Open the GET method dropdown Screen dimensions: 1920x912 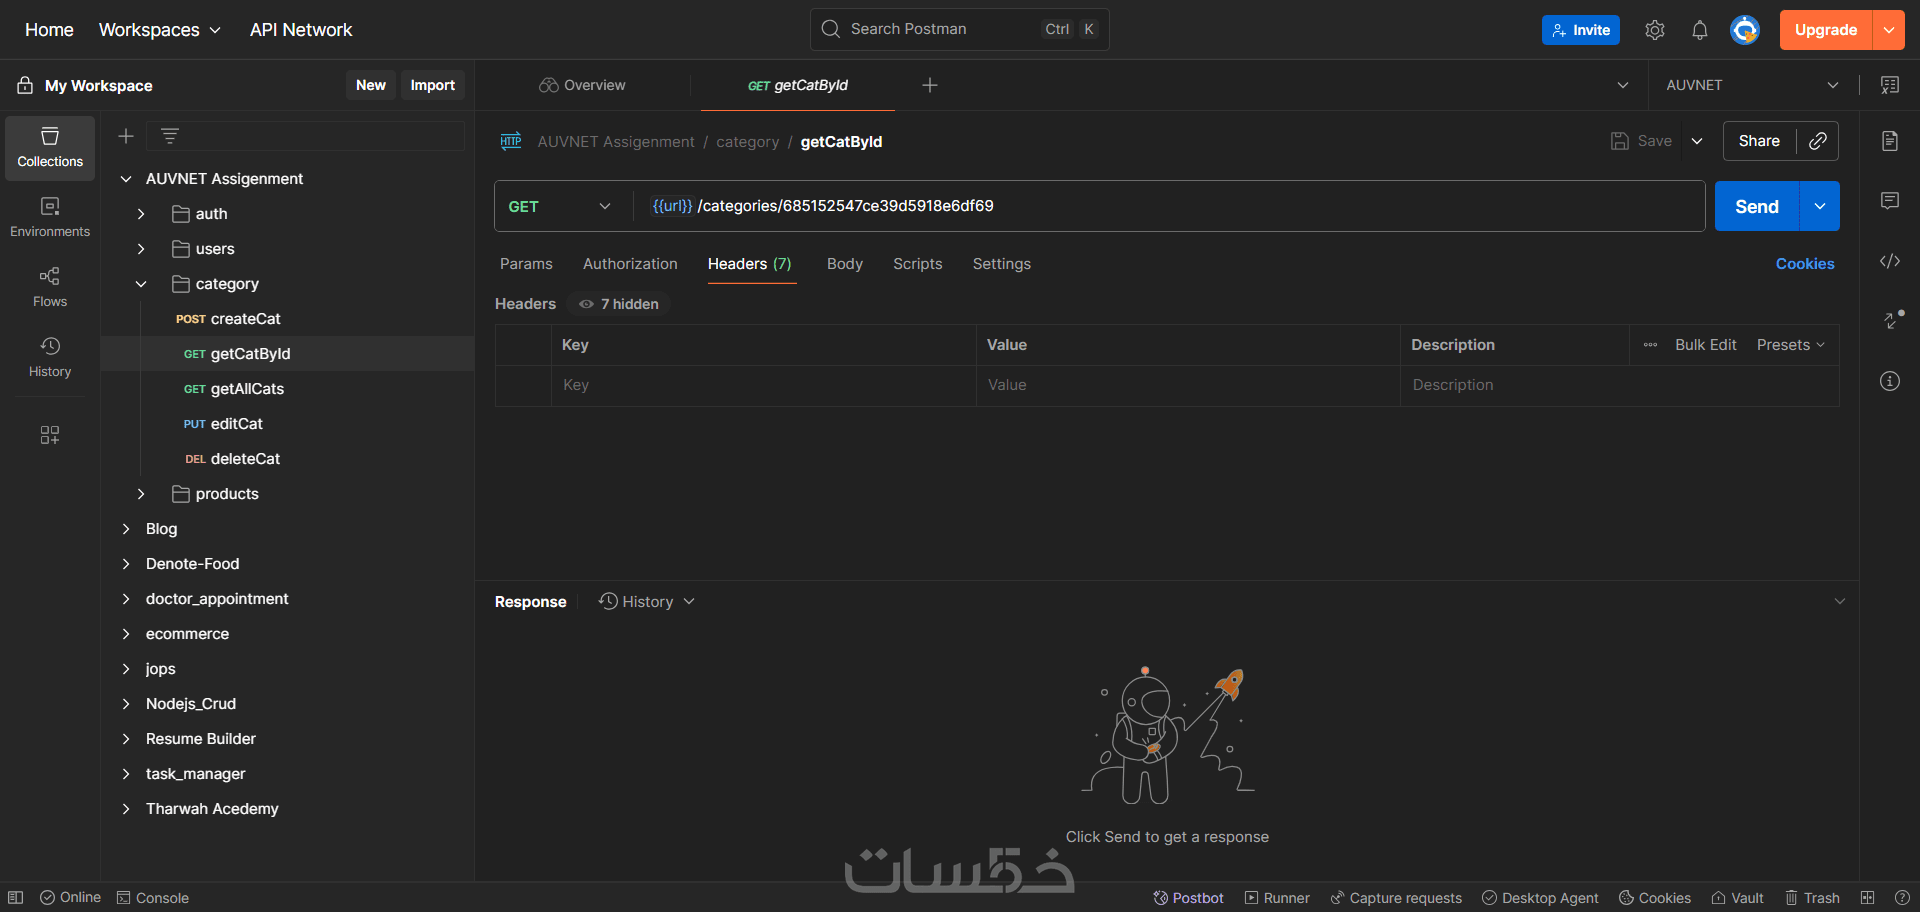pyautogui.click(x=560, y=206)
